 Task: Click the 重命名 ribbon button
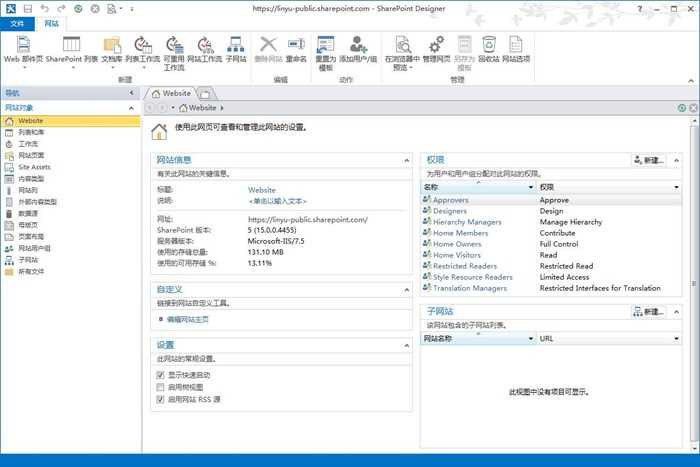point(296,50)
